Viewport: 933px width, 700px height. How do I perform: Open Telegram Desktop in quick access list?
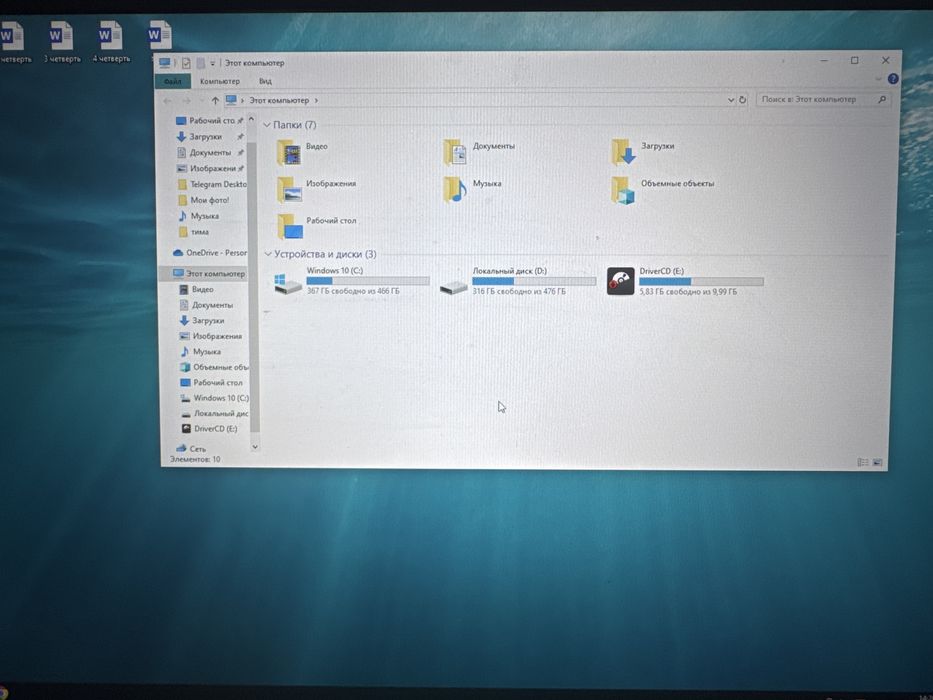(x=212, y=184)
